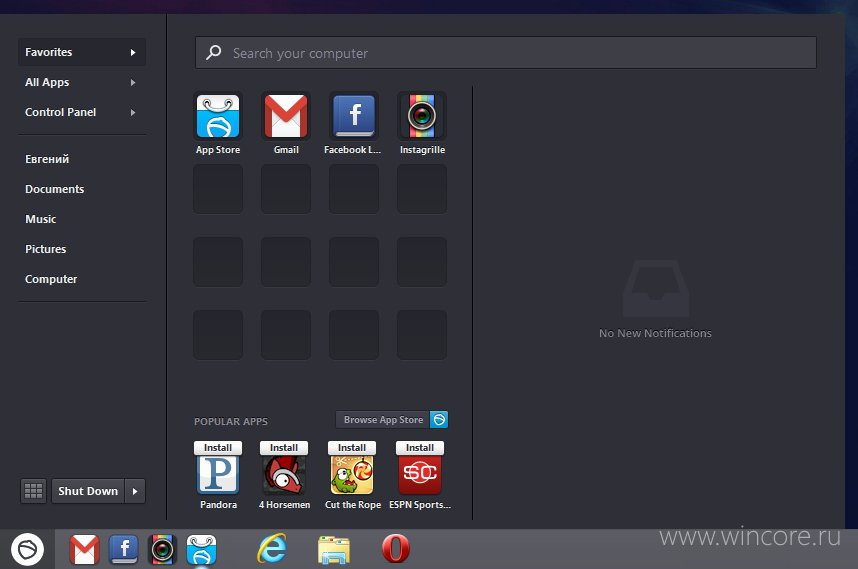Launch Internet Explorer from the taskbar
Viewport: 858px width, 569px height.
[272, 548]
